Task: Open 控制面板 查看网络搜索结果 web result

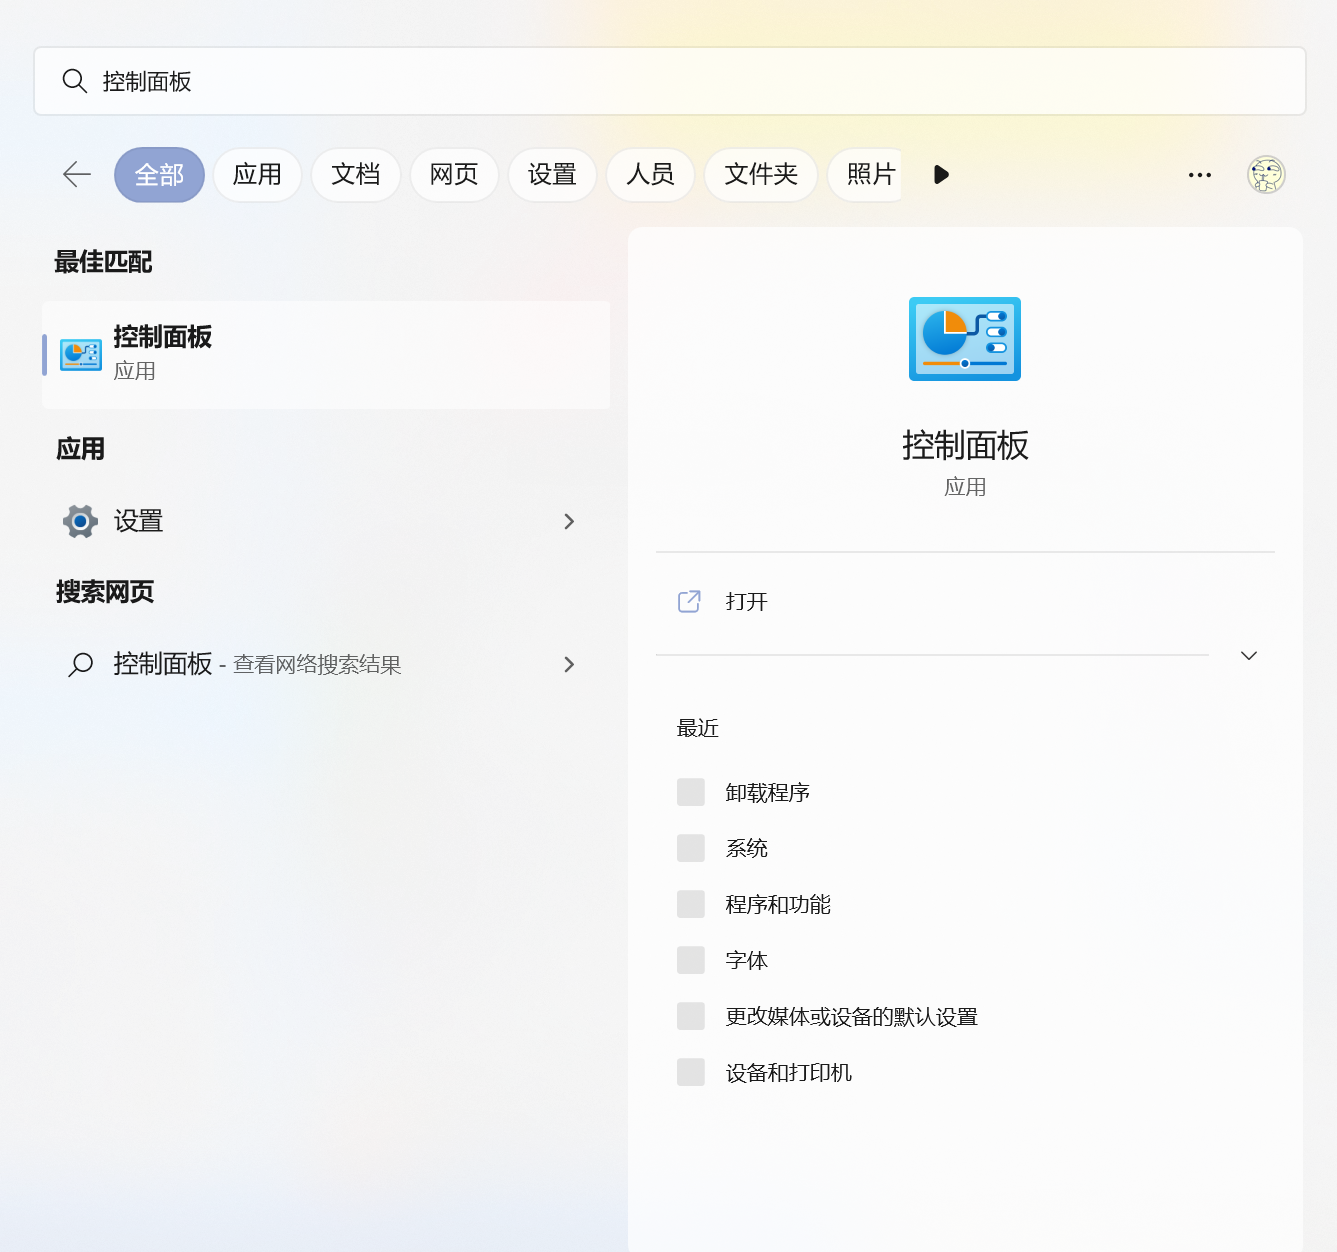Action: (326, 664)
